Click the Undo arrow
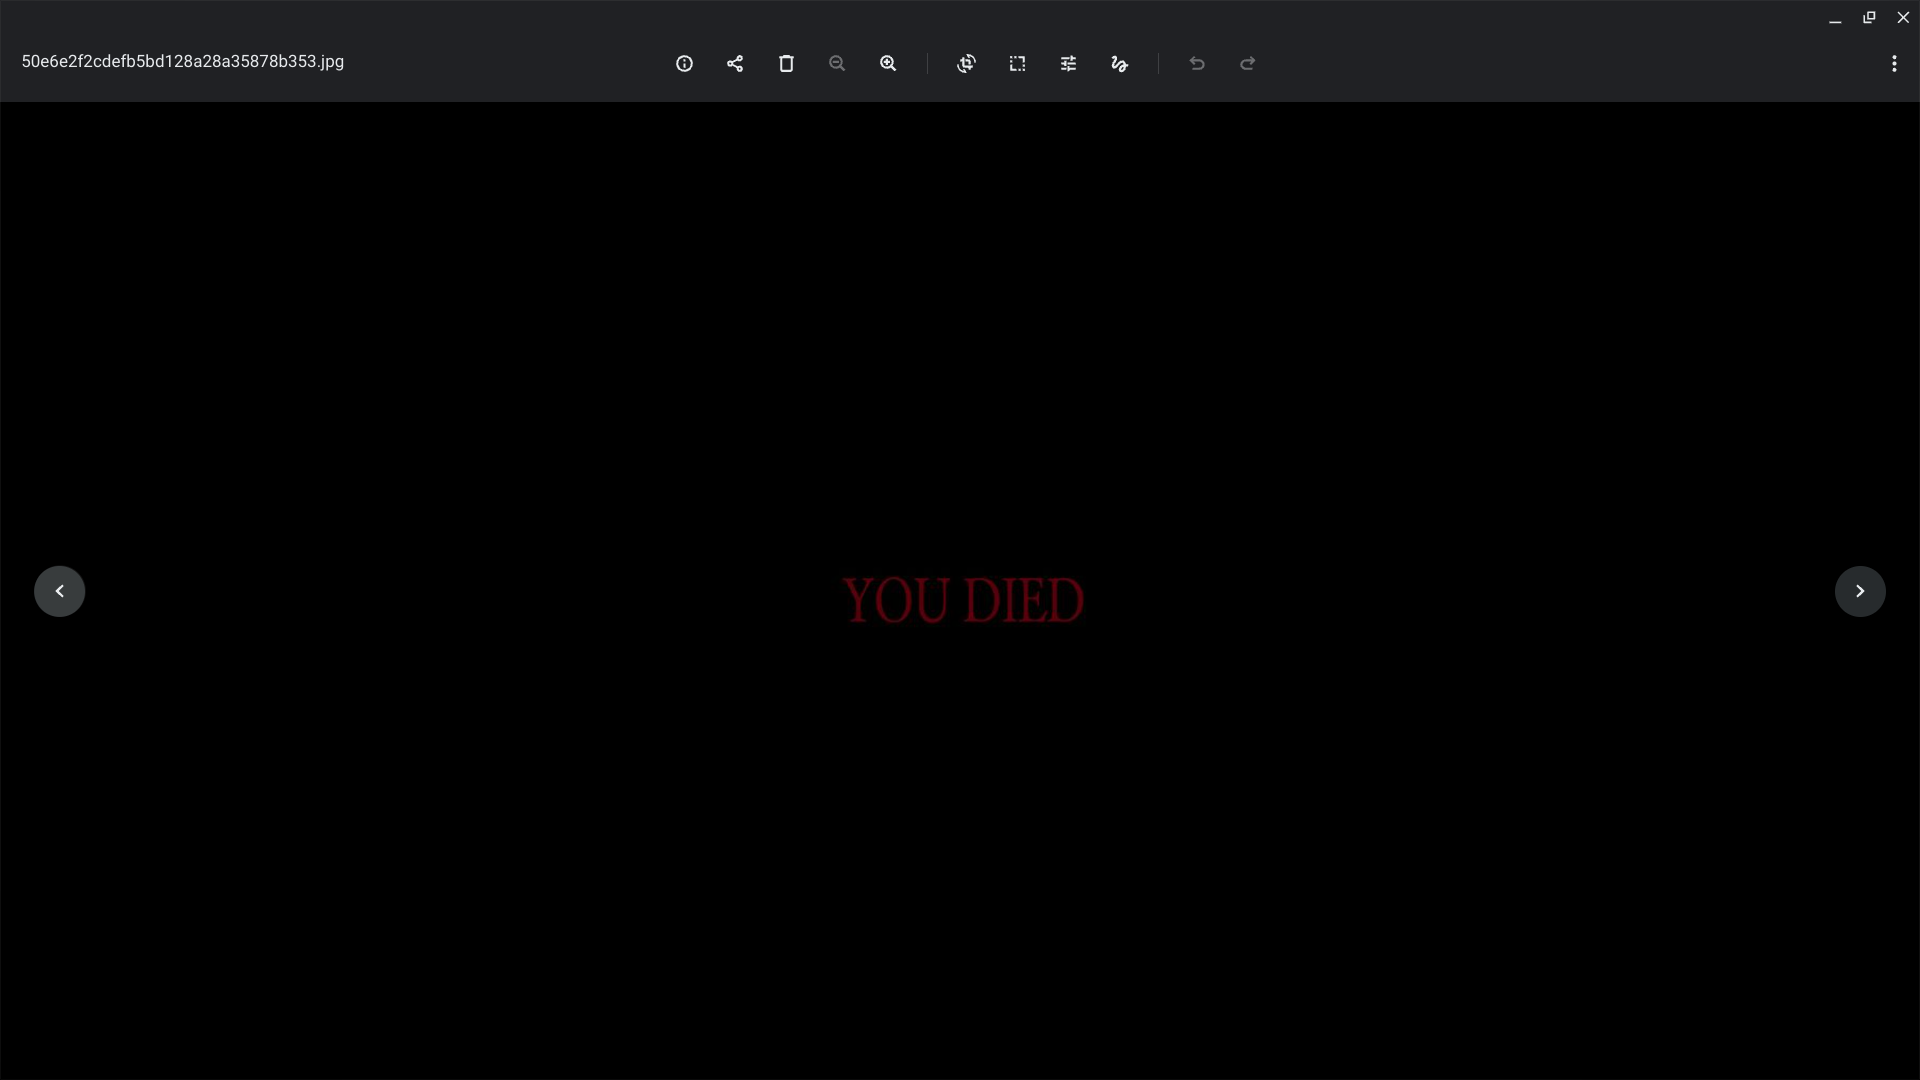Screen dimensions: 1920x1080 tap(1197, 64)
